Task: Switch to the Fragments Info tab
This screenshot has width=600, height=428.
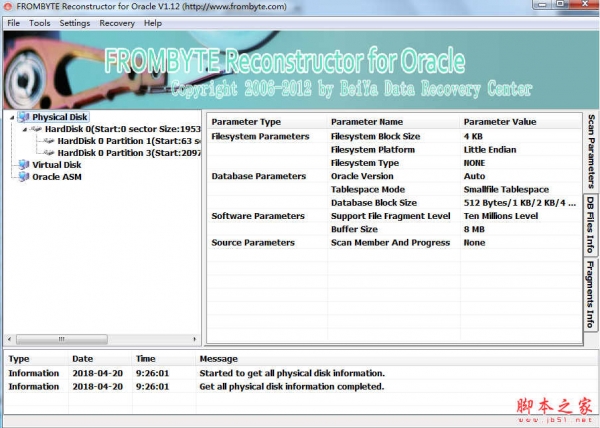Action: (590, 296)
